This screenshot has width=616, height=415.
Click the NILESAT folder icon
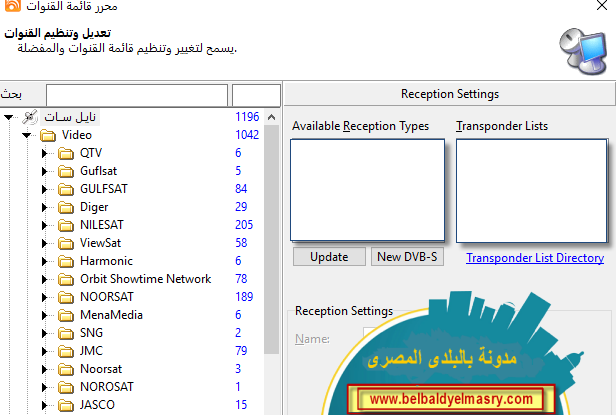66,225
